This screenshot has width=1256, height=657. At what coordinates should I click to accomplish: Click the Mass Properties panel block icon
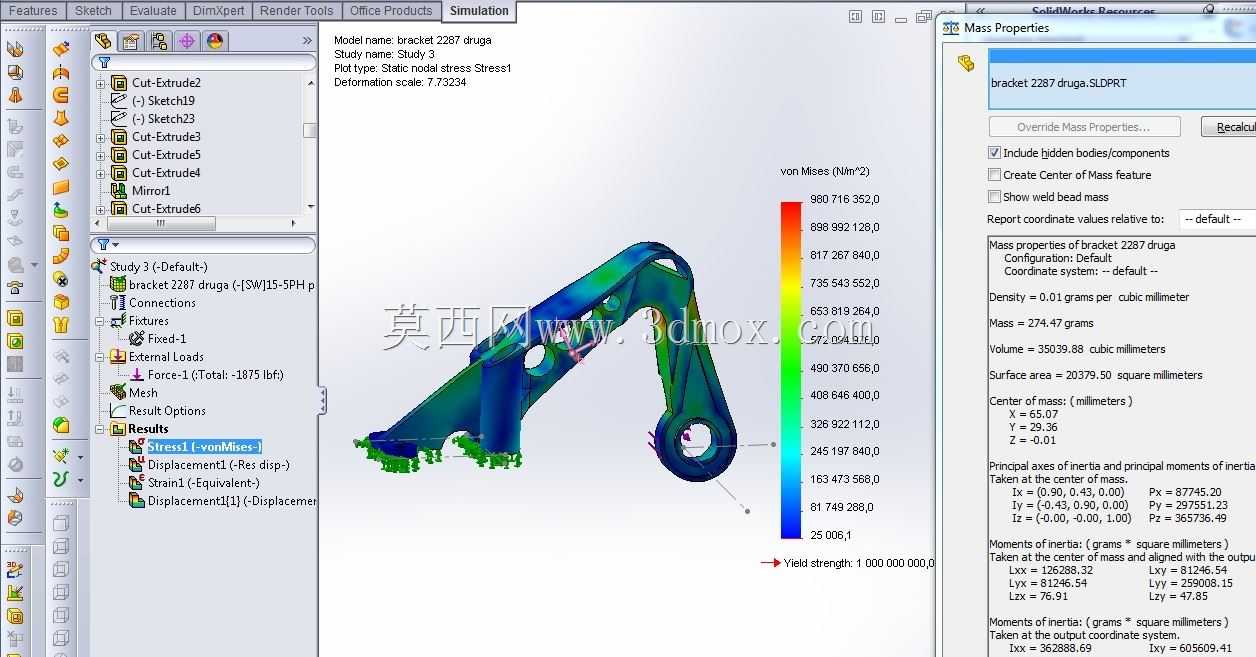coord(965,63)
